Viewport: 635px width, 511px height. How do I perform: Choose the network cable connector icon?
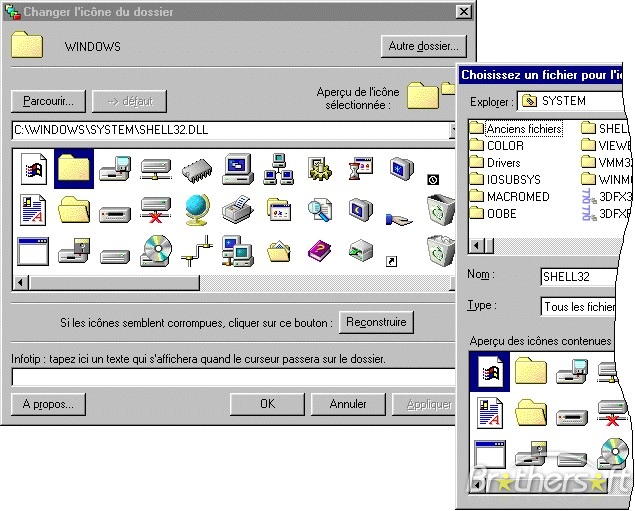tap(197, 251)
